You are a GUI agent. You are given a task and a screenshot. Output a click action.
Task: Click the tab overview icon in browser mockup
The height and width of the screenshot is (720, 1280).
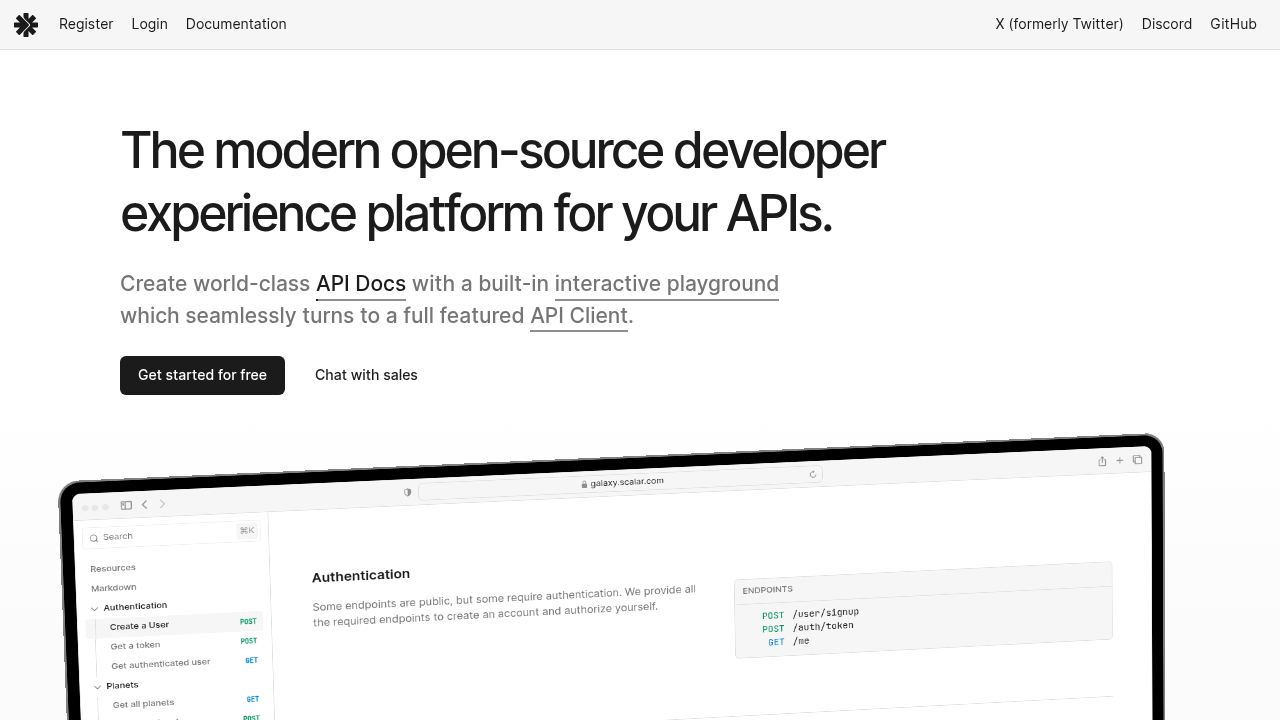click(1137, 459)
